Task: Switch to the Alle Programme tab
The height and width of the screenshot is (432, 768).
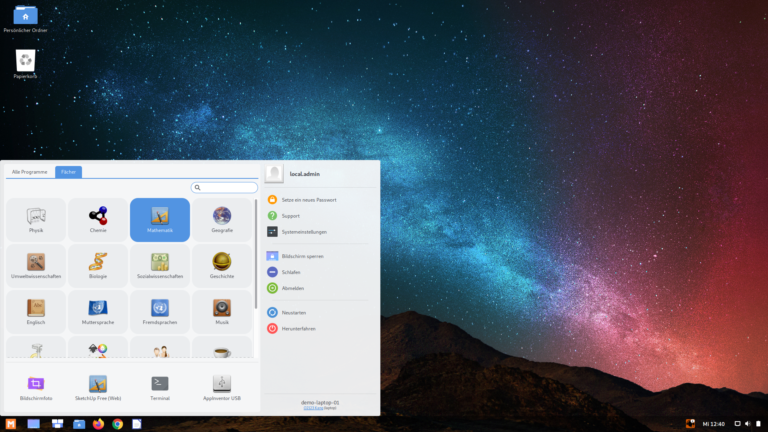Action: [x=29, y=172]
